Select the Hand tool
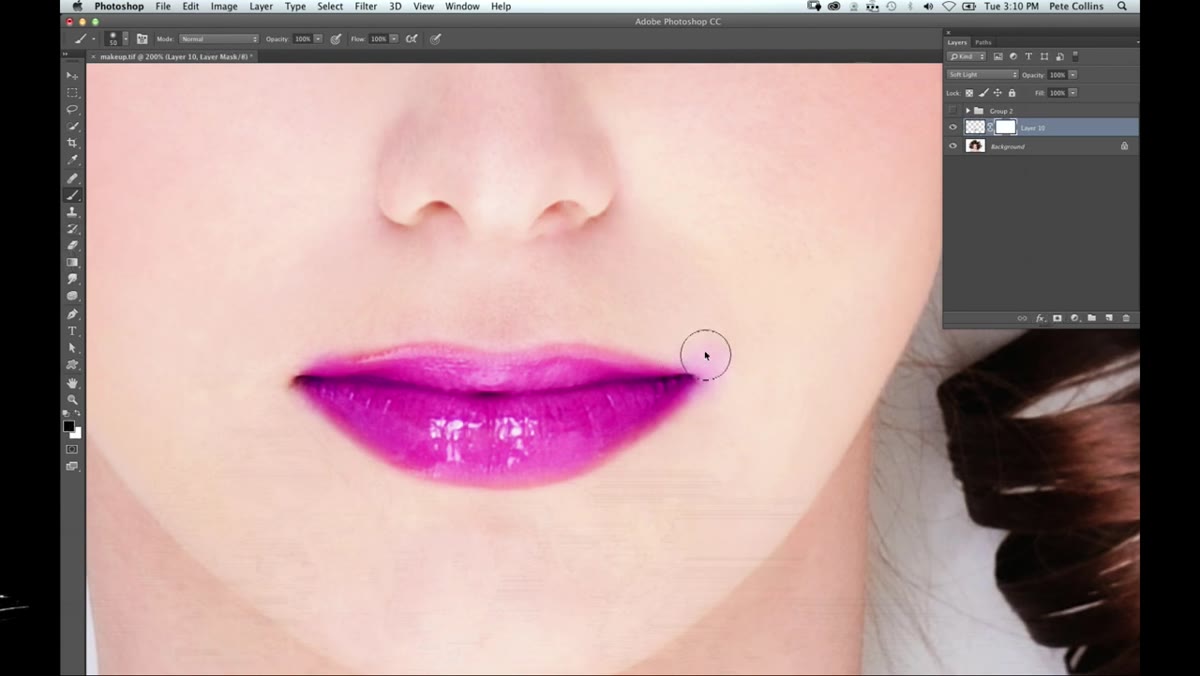 click(x=72, y=383)
